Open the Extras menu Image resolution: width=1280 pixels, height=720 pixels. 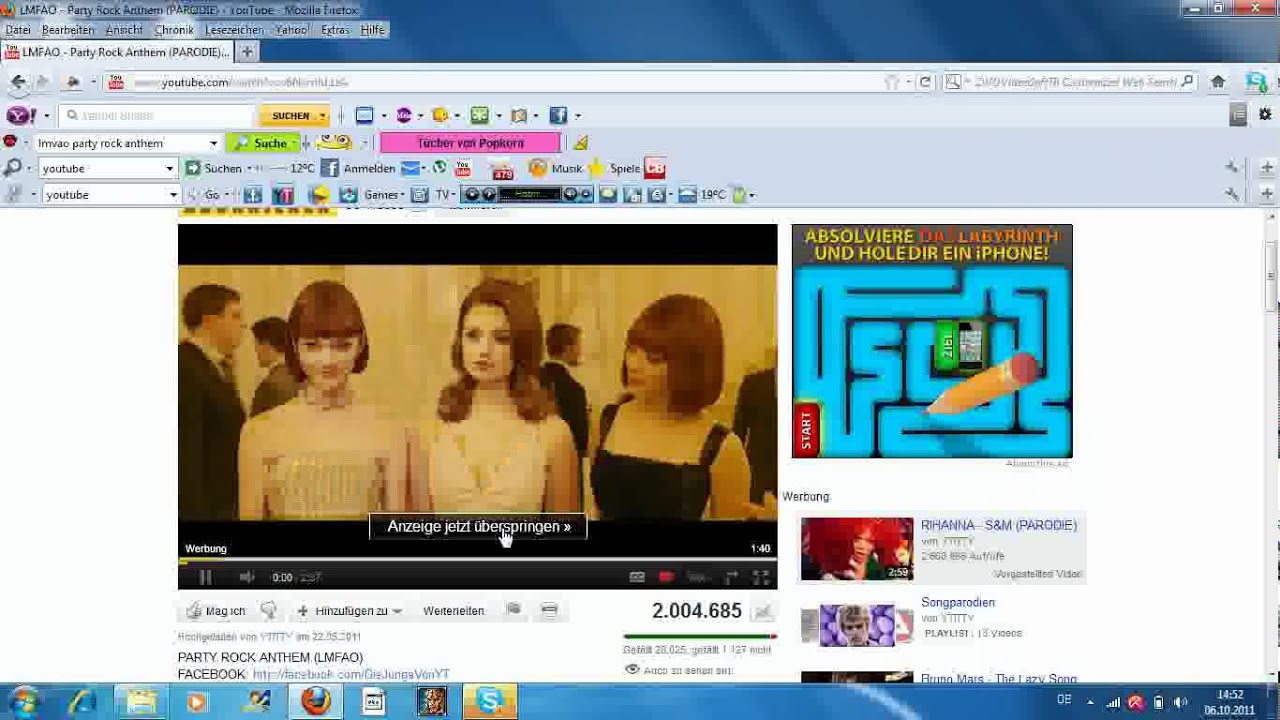335,30
